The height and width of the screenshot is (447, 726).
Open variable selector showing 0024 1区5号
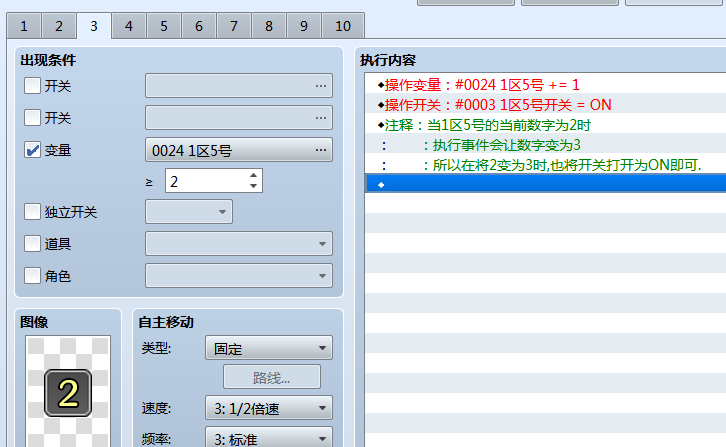[239, 150]
